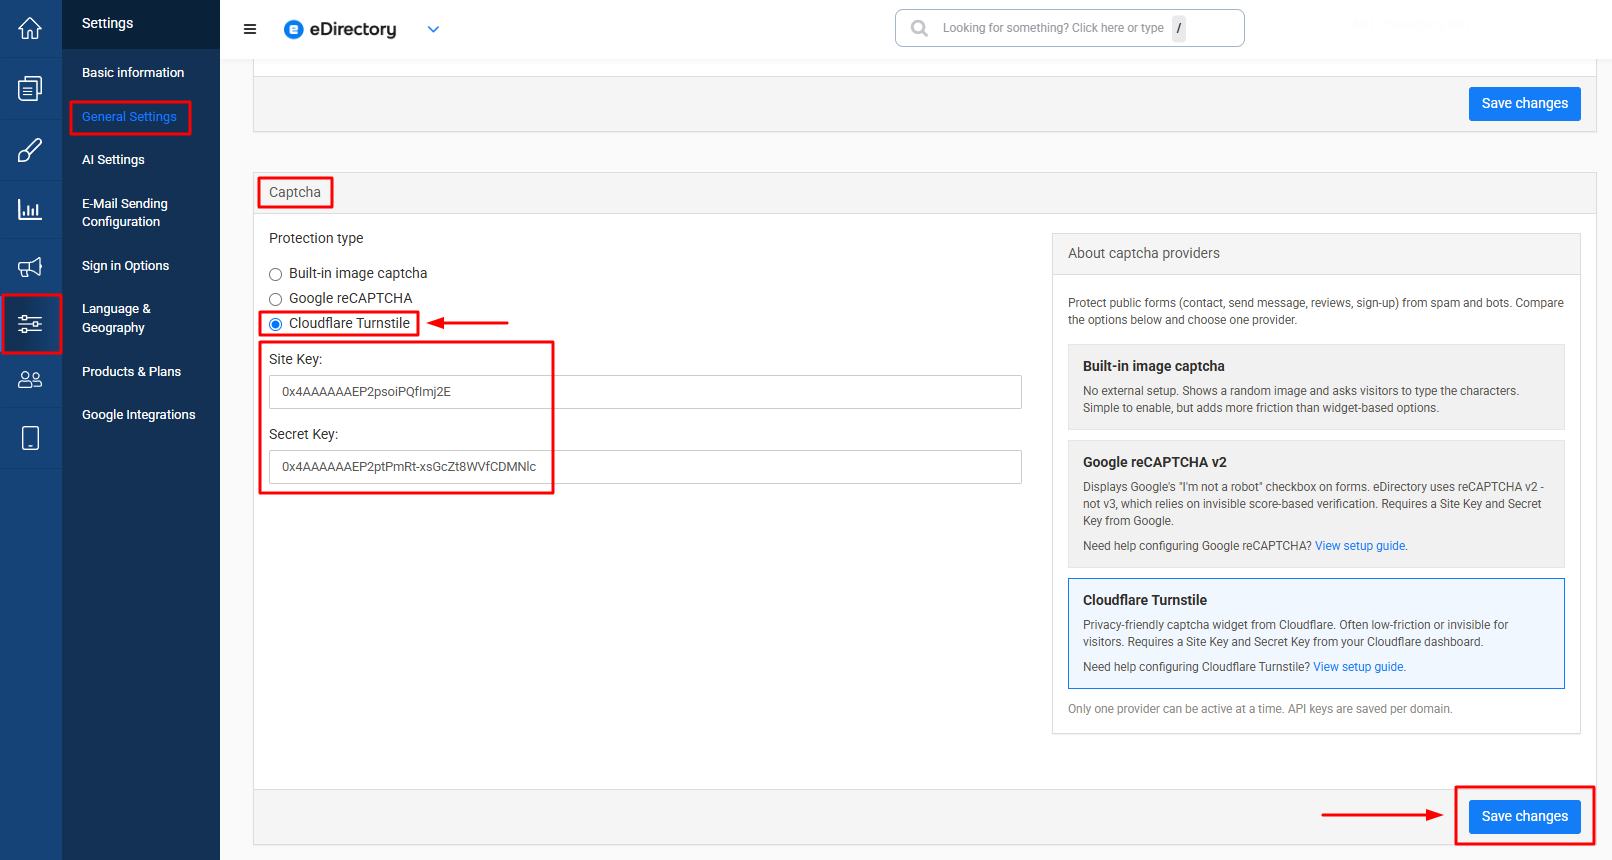Screen dimensions: 1612x860
Task: Open Language & Geography settings
Action: tap(116, 318)
